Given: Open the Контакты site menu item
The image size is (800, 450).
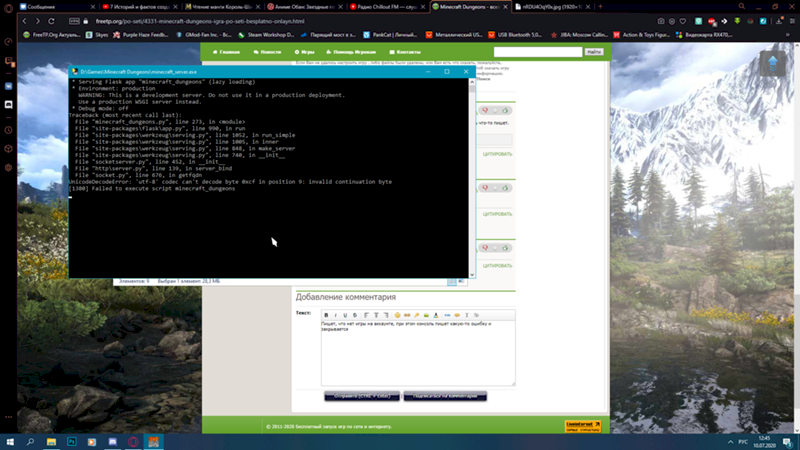Looking at the screenshot, I should pos(405,52).
